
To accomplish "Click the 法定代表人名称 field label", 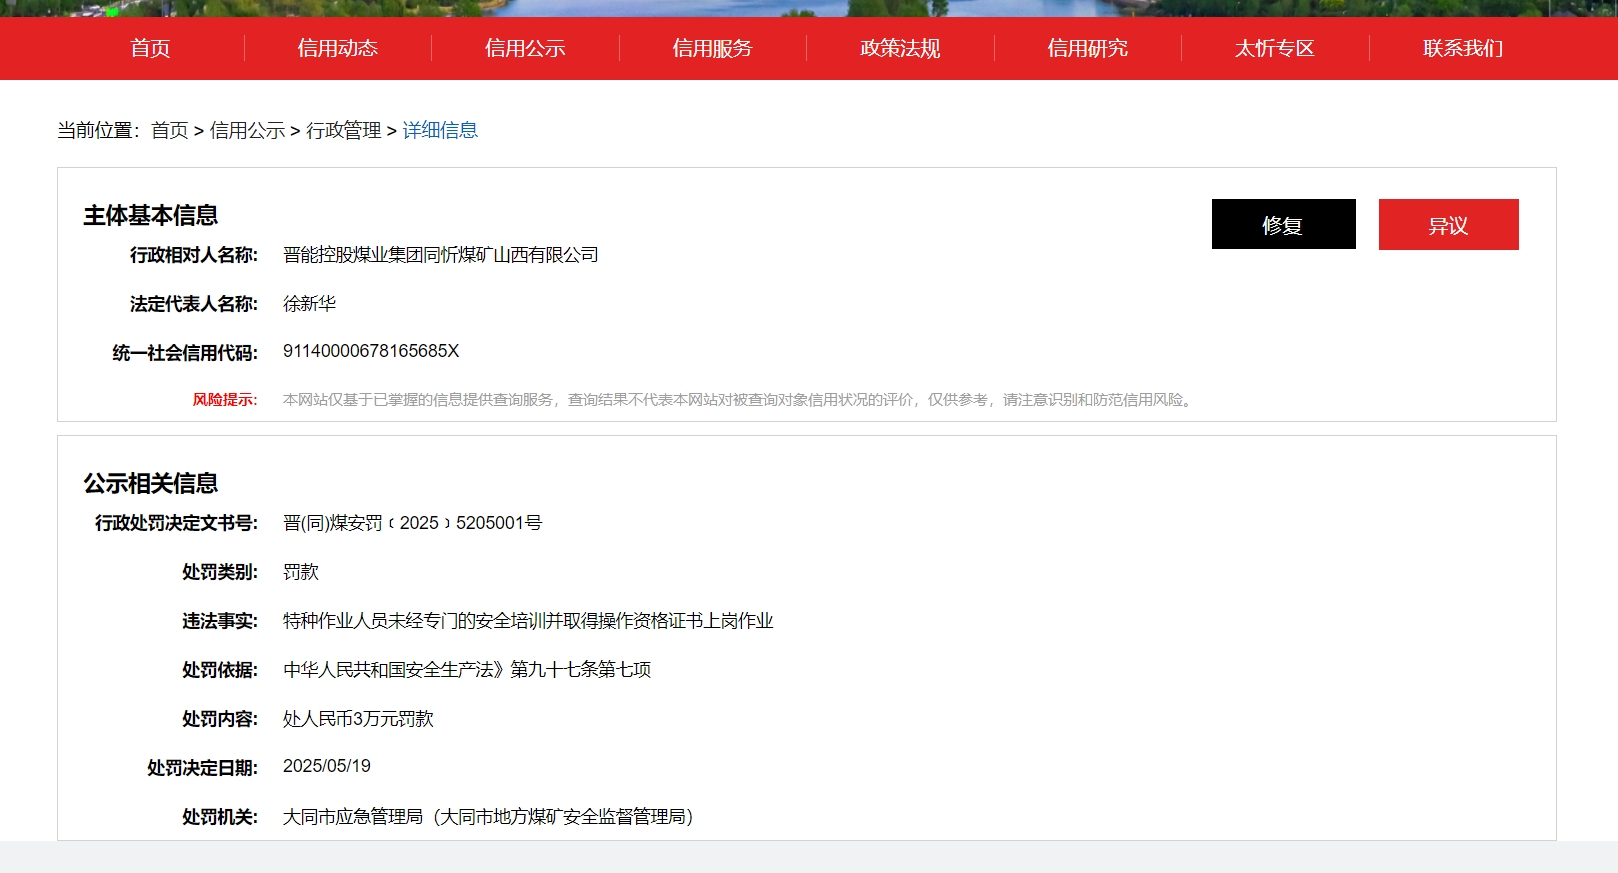I will tap(194, 304).
